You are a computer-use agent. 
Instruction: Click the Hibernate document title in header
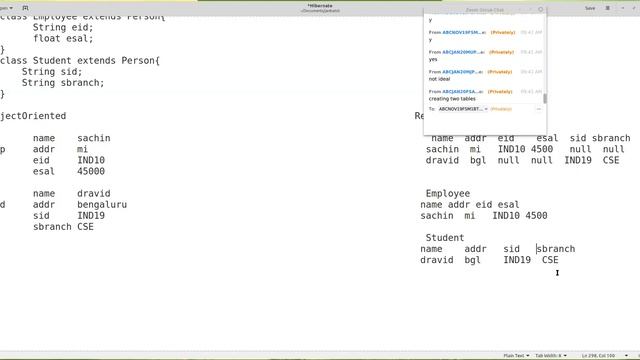click(320, 6)
